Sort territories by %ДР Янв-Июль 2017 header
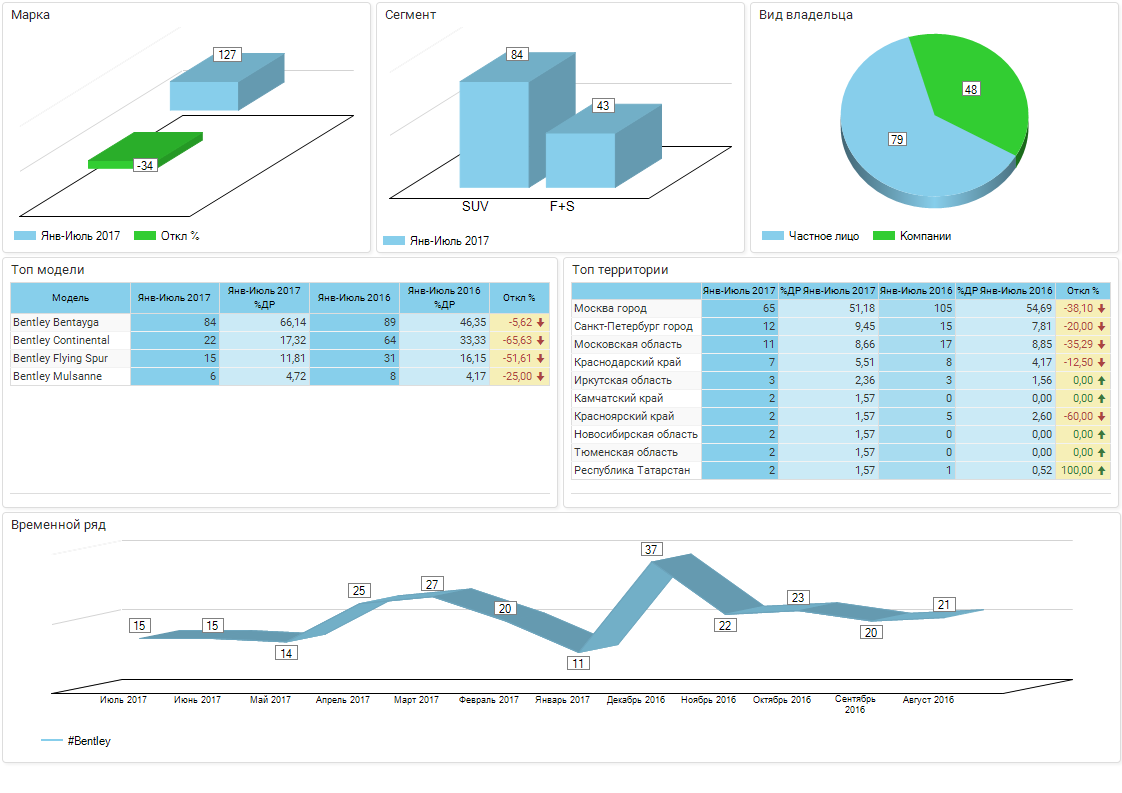Viewport: 1122px width, 793px height. (x=828, y=291)
